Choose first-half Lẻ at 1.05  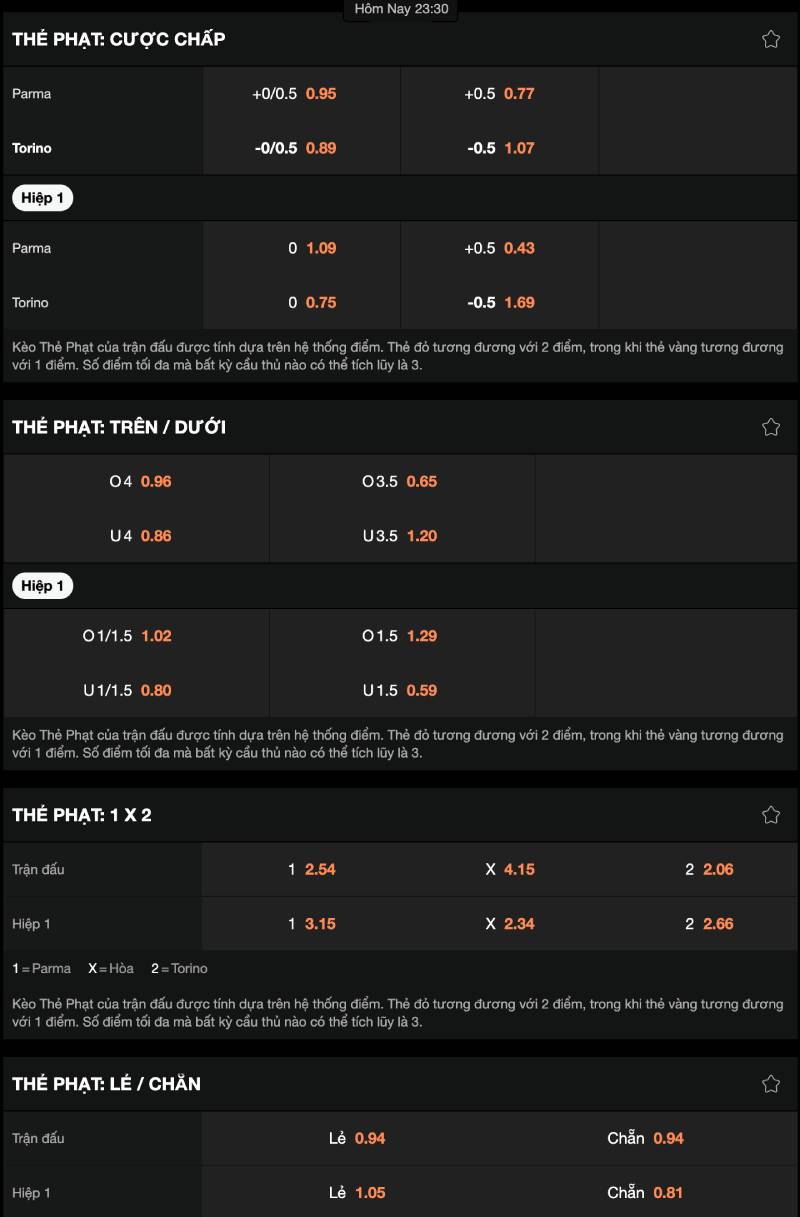click(357, 1193)
